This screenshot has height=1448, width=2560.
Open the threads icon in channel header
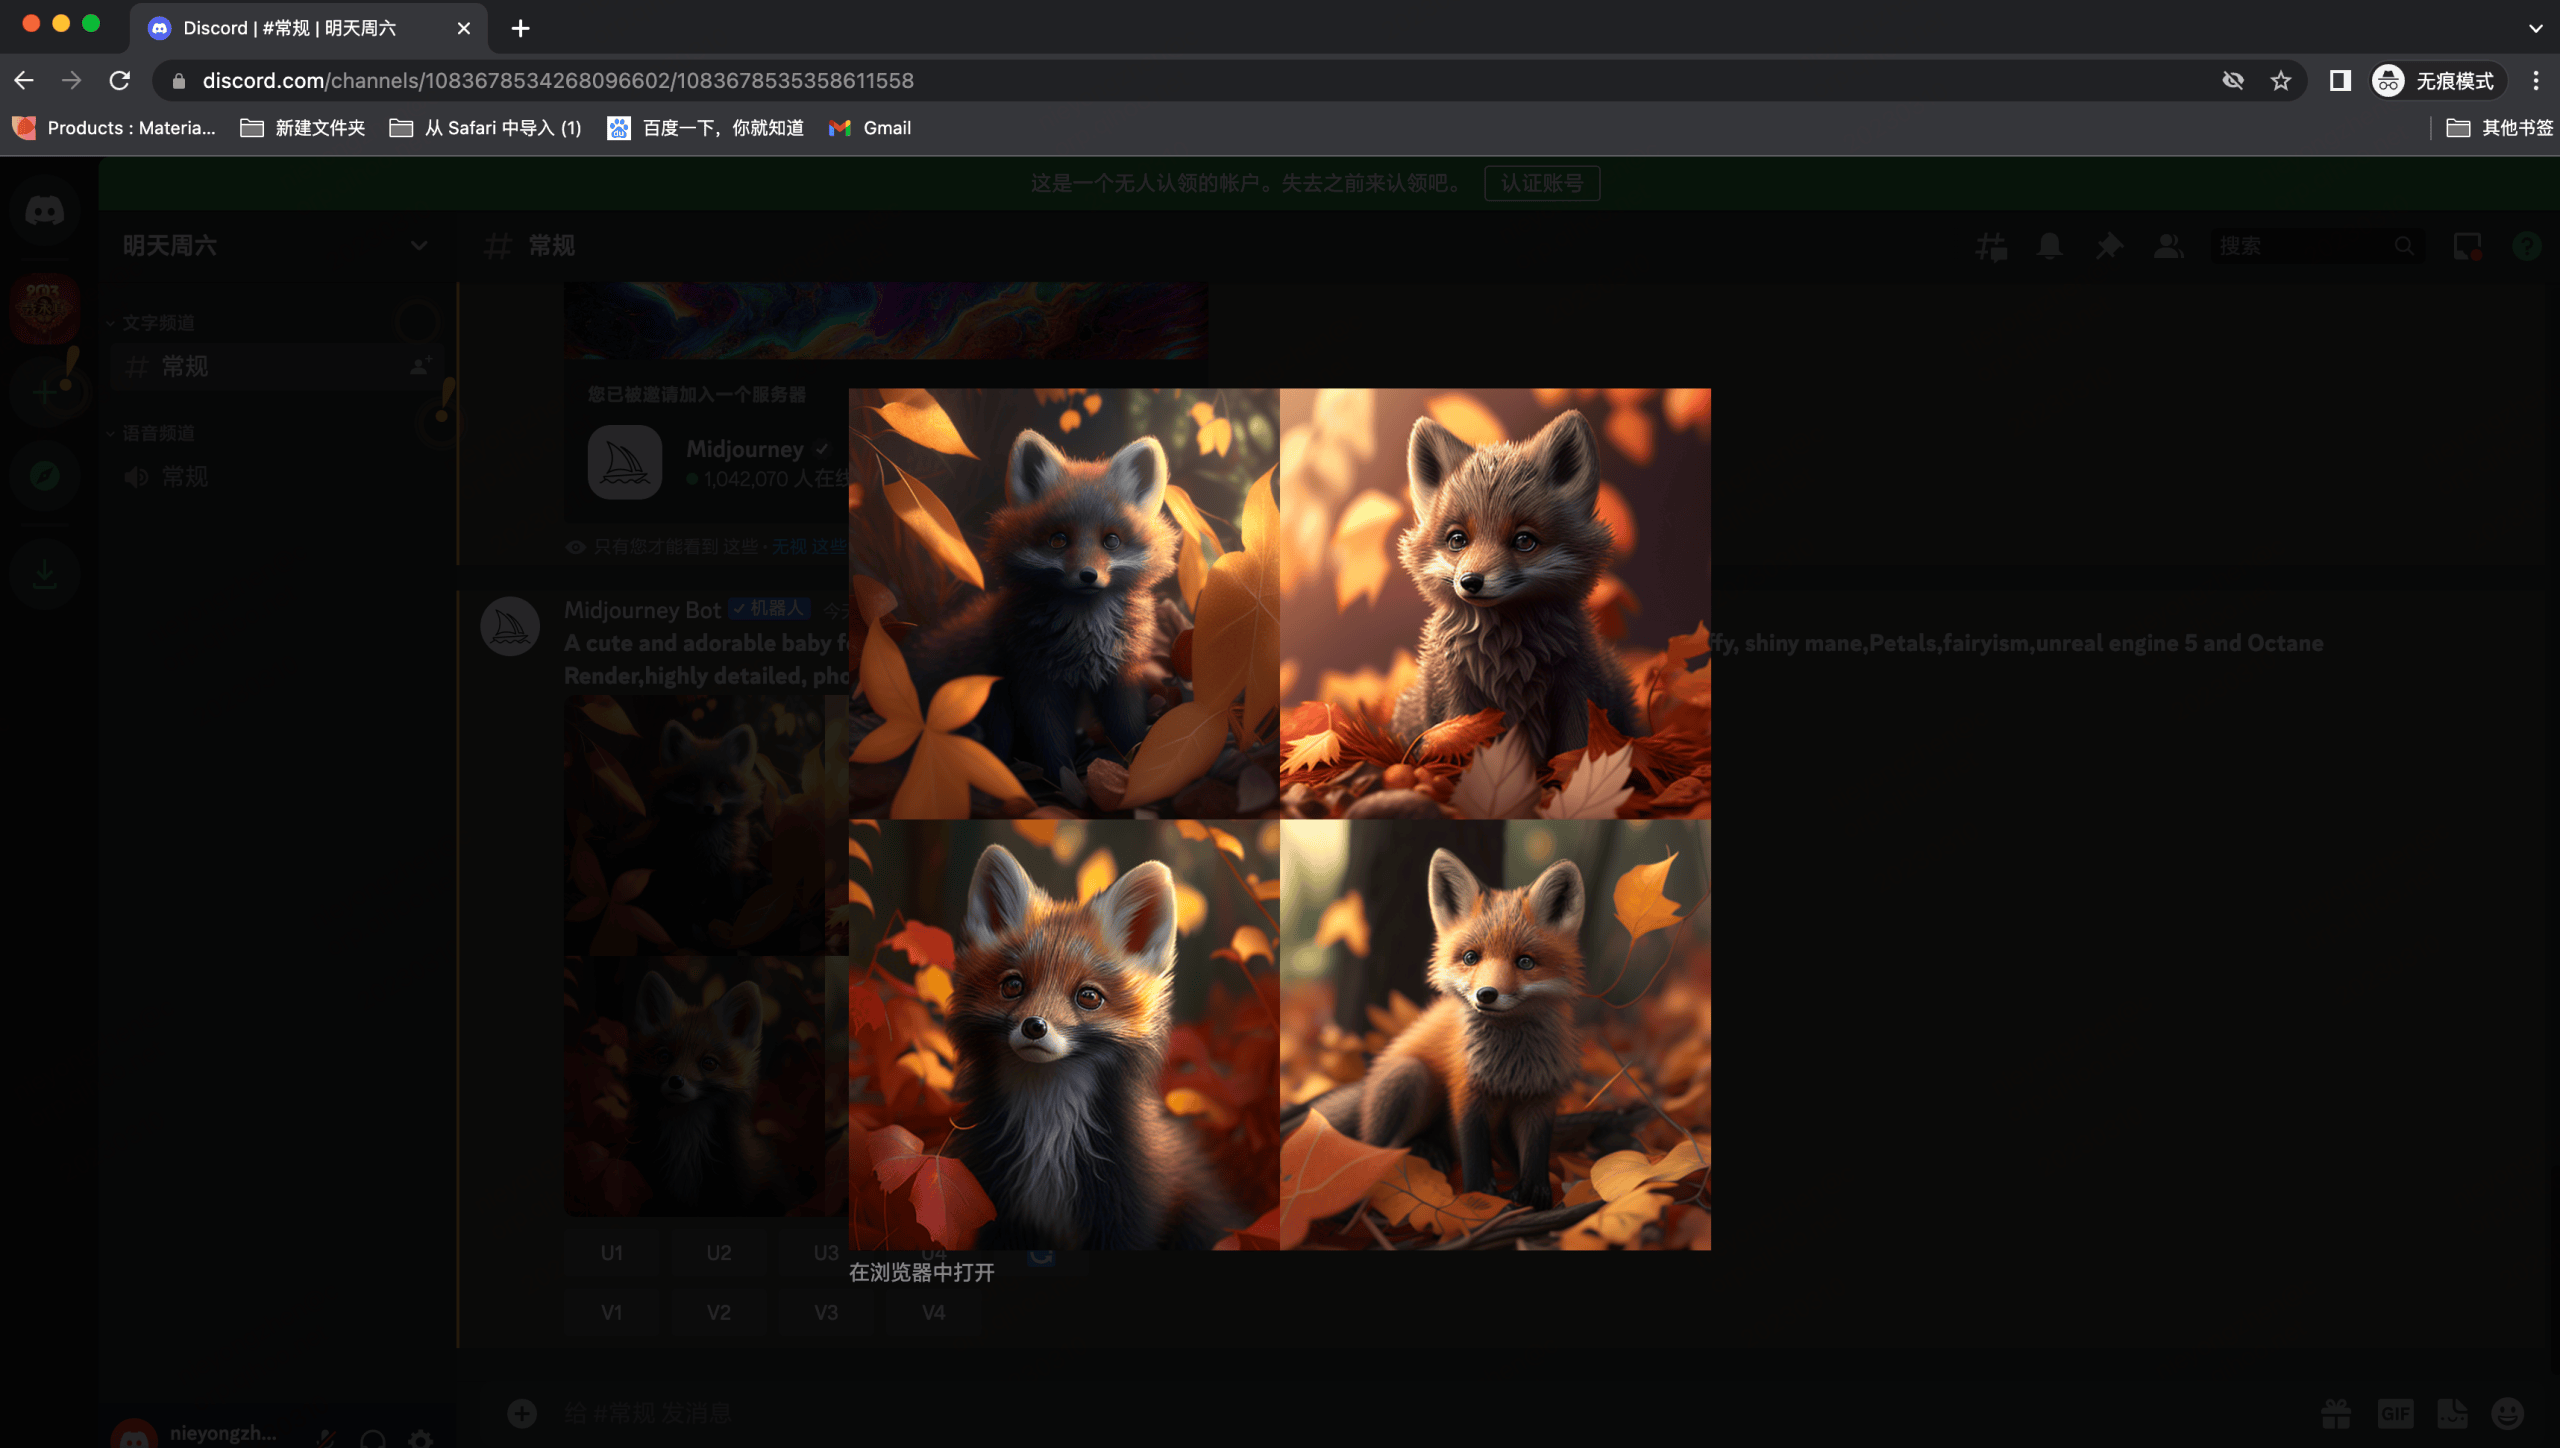click(x=1991, y=246)
